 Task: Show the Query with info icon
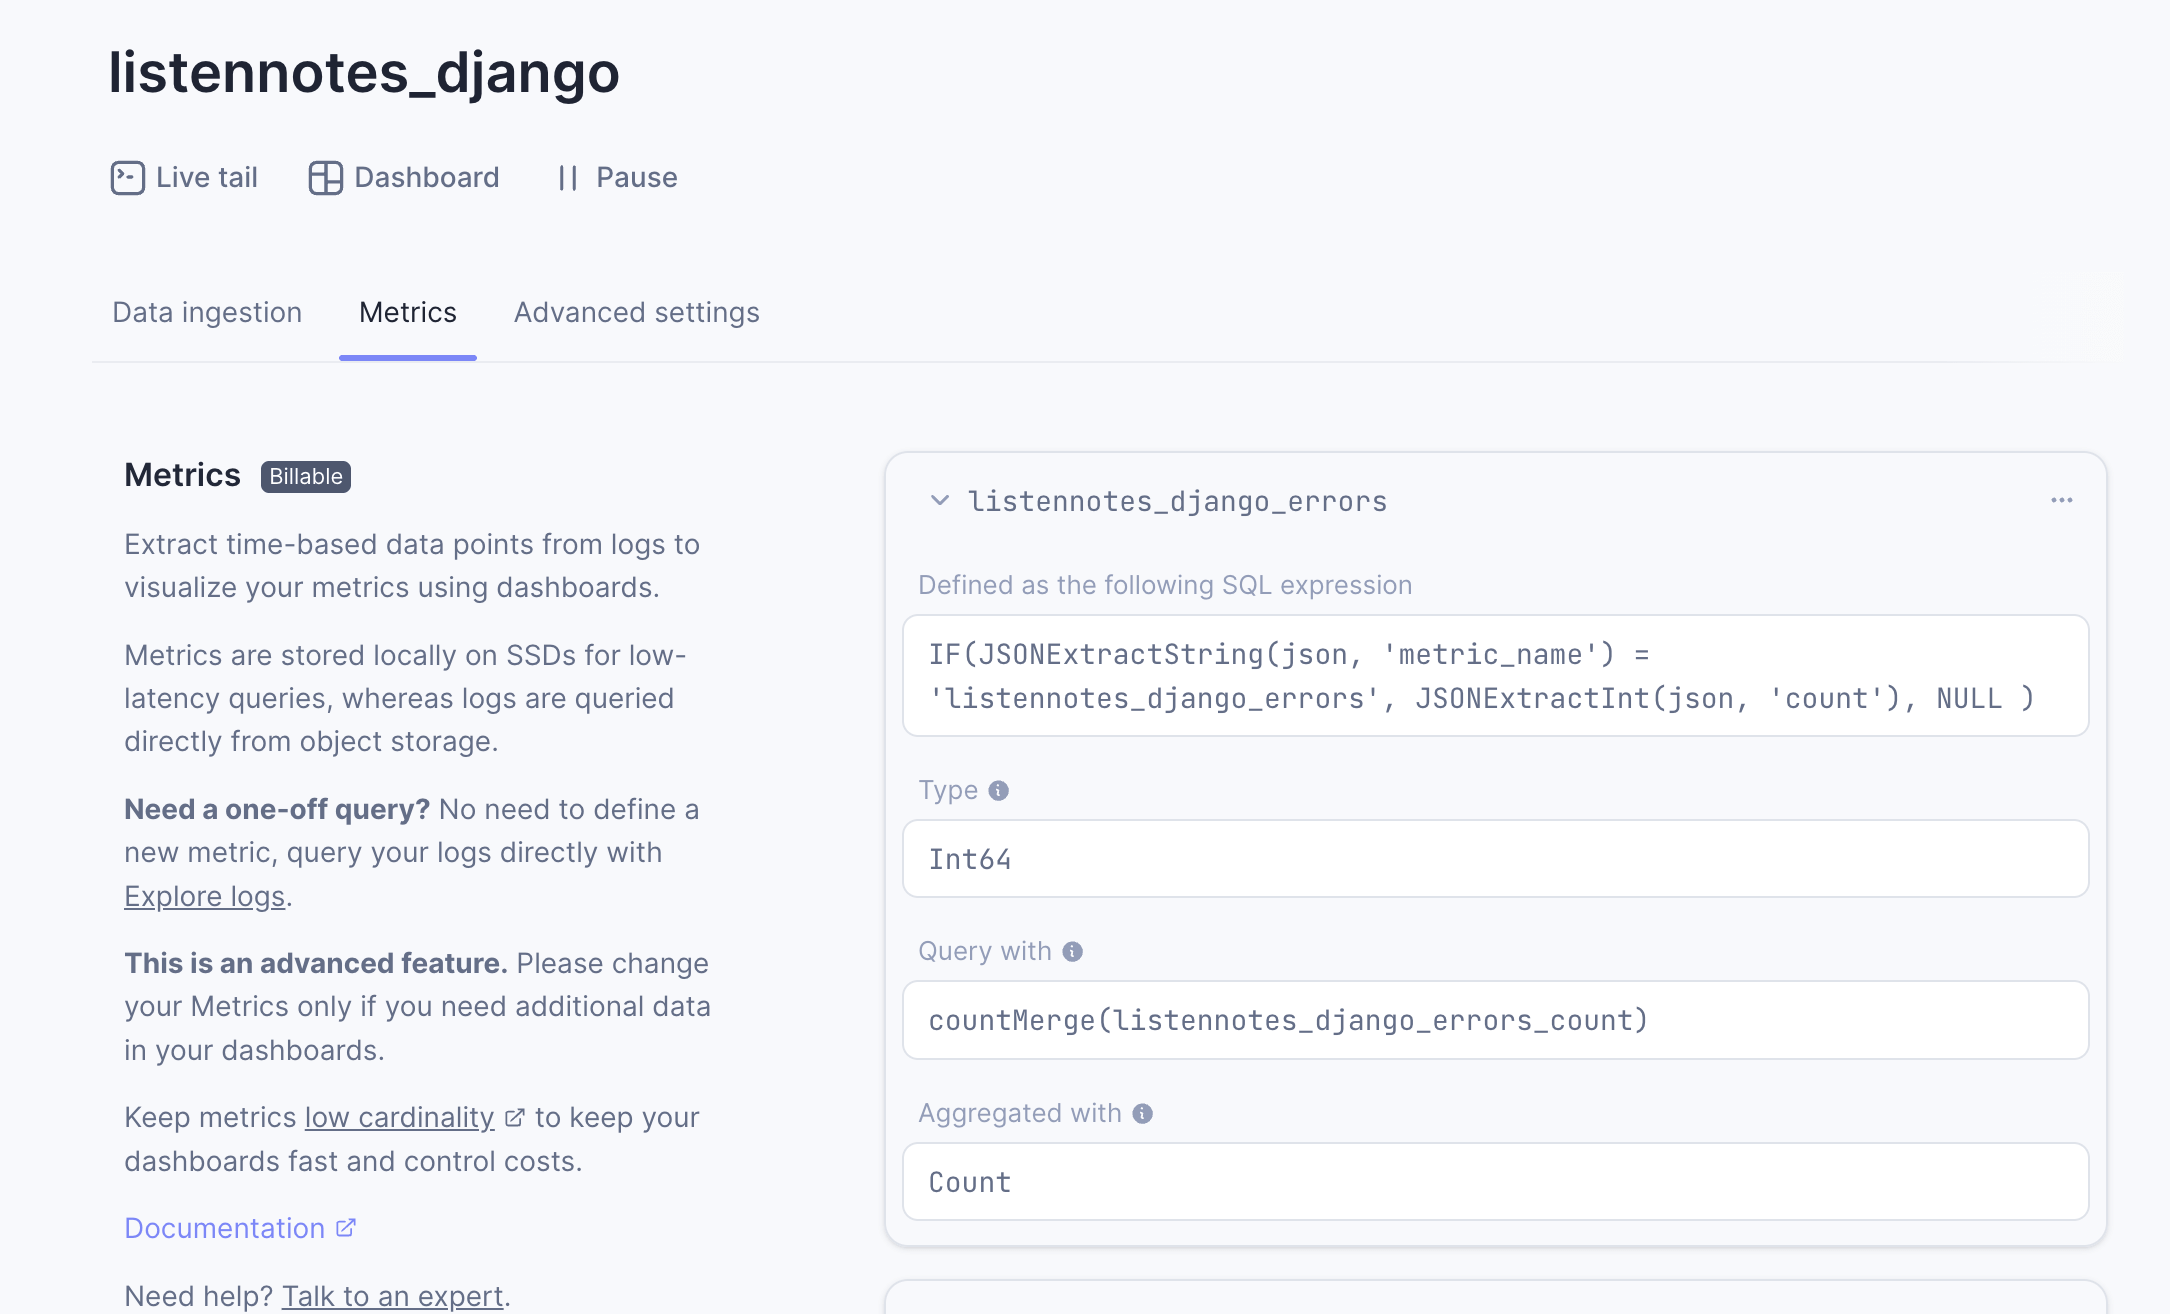tap(1072, 952)
